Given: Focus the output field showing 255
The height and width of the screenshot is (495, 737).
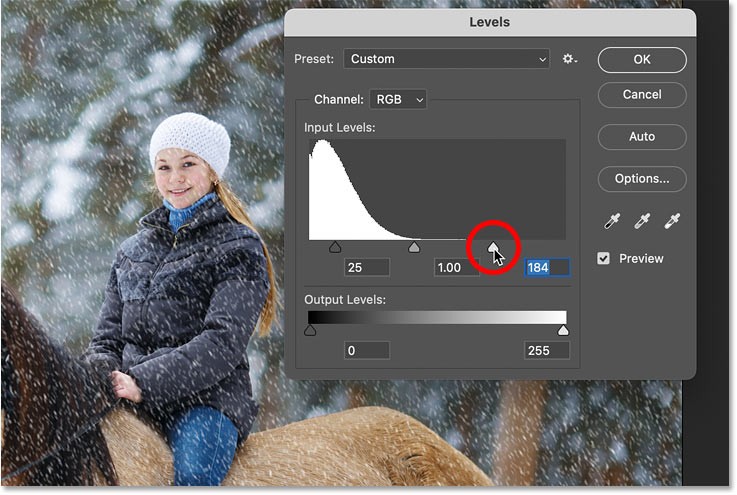Looking at the screenshot, I should coord(546,350).
